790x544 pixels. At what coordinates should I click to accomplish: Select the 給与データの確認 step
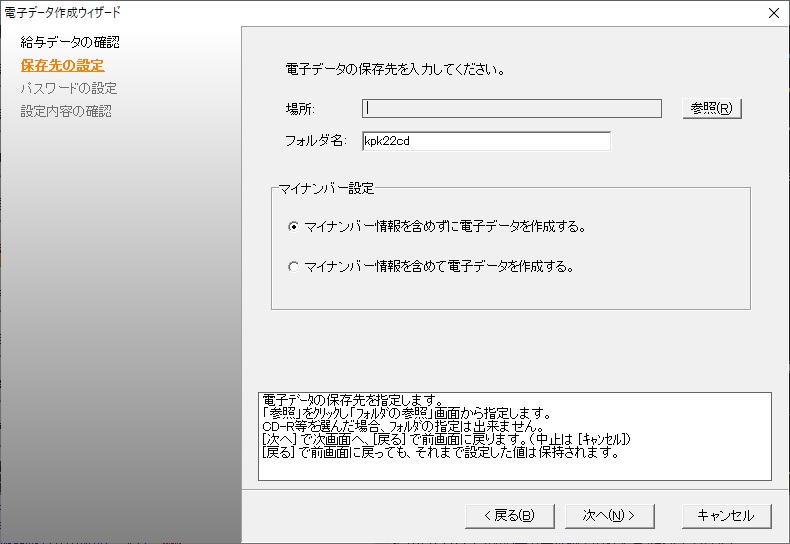(70, 42)
